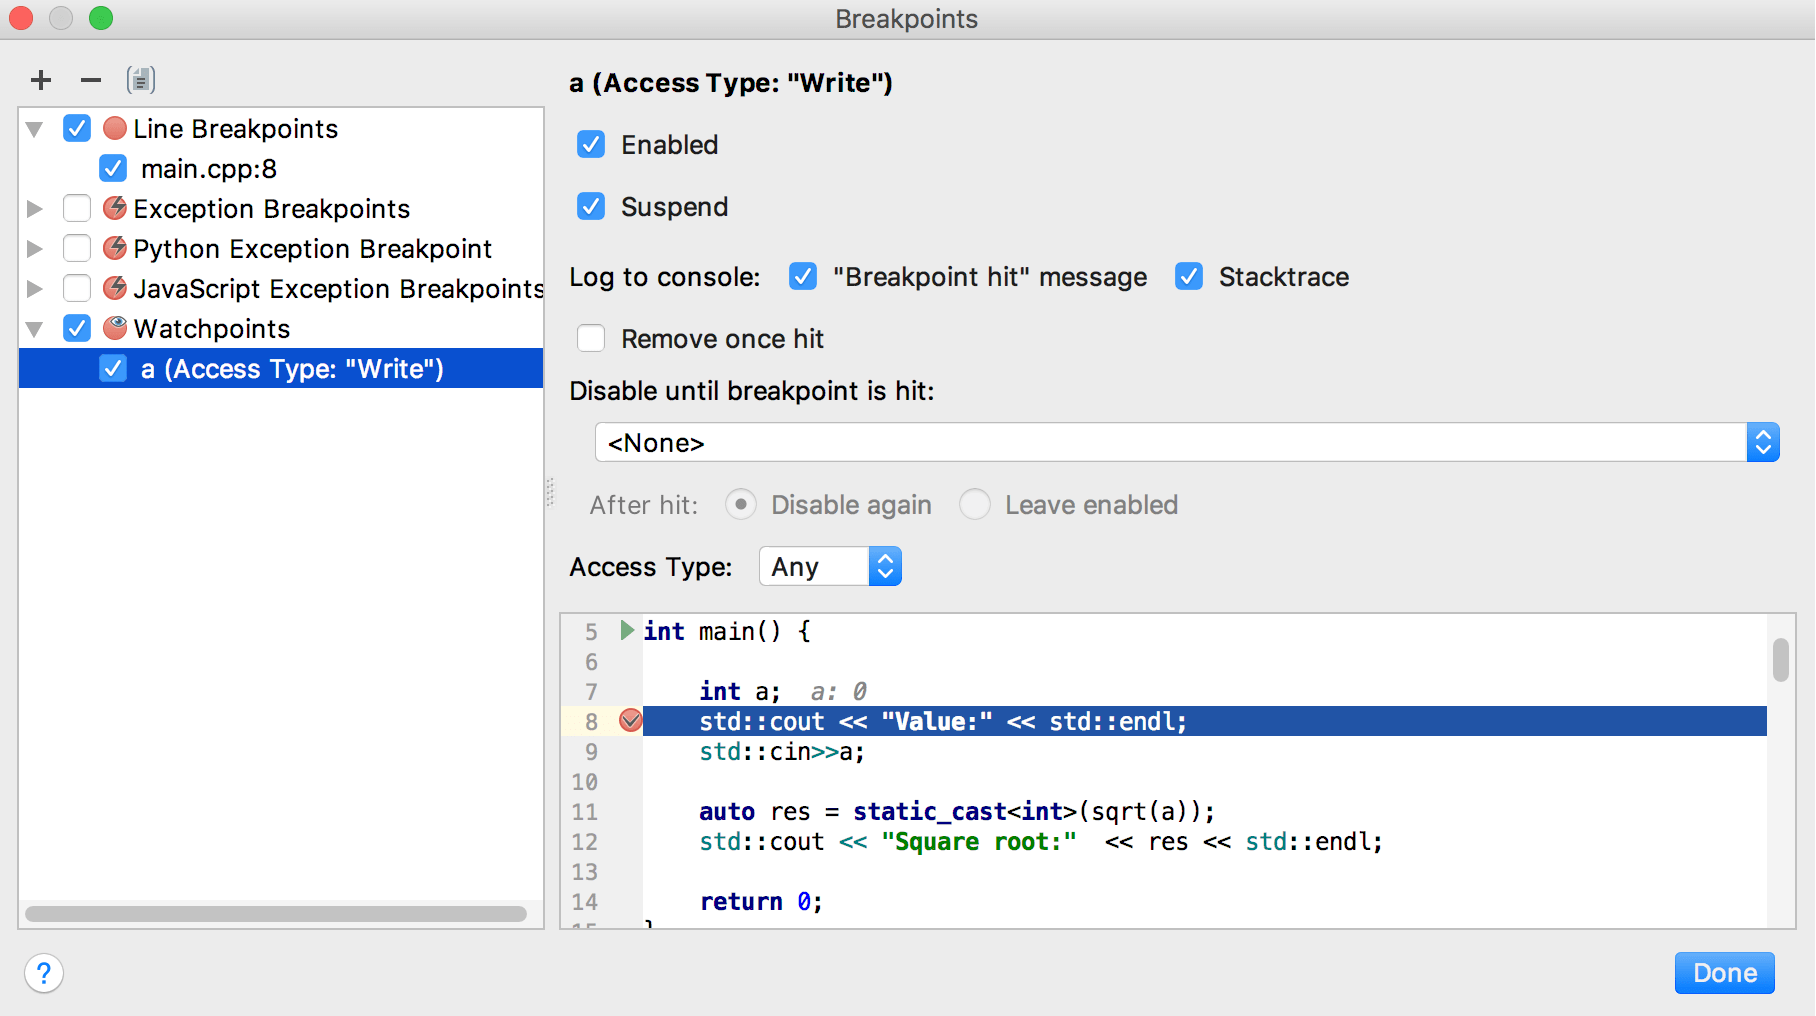1816x1016 pixels.
Task: Click the group breakpoints icon in toolbar
Action: tap(141, 80)
